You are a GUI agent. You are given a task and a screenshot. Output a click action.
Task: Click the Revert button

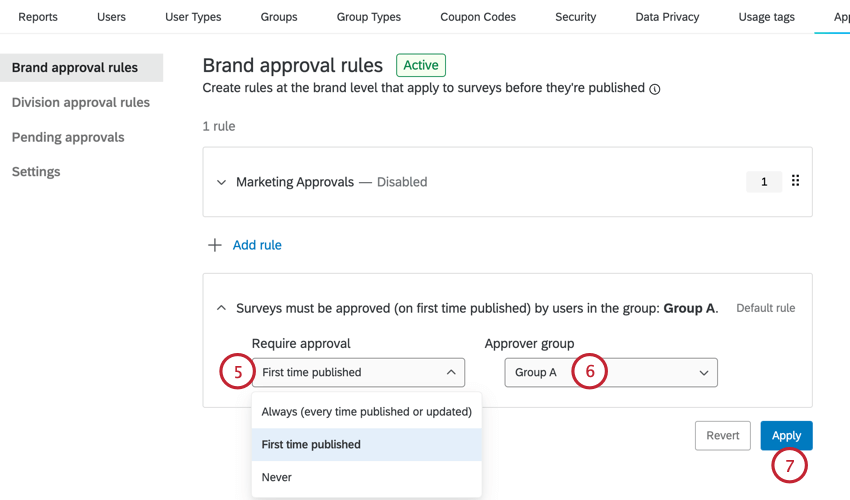722,435
